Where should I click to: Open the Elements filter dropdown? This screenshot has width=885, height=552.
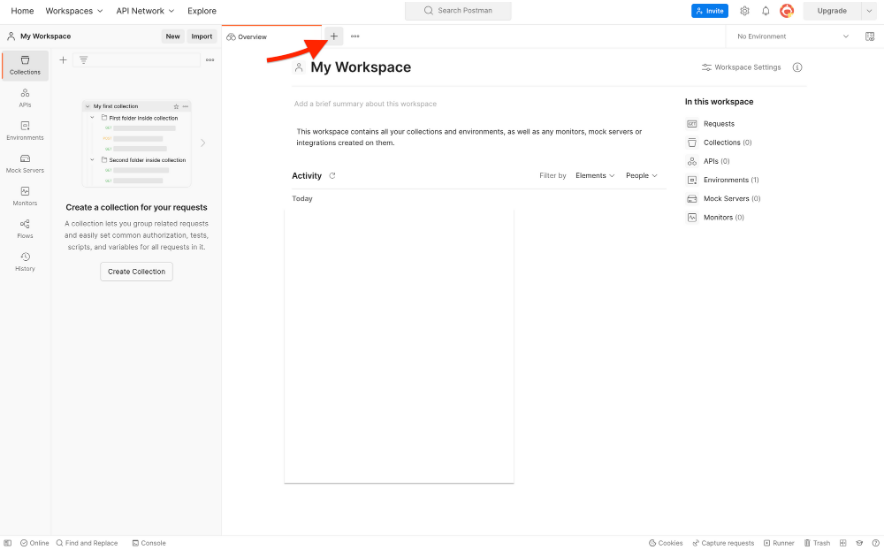595,176
